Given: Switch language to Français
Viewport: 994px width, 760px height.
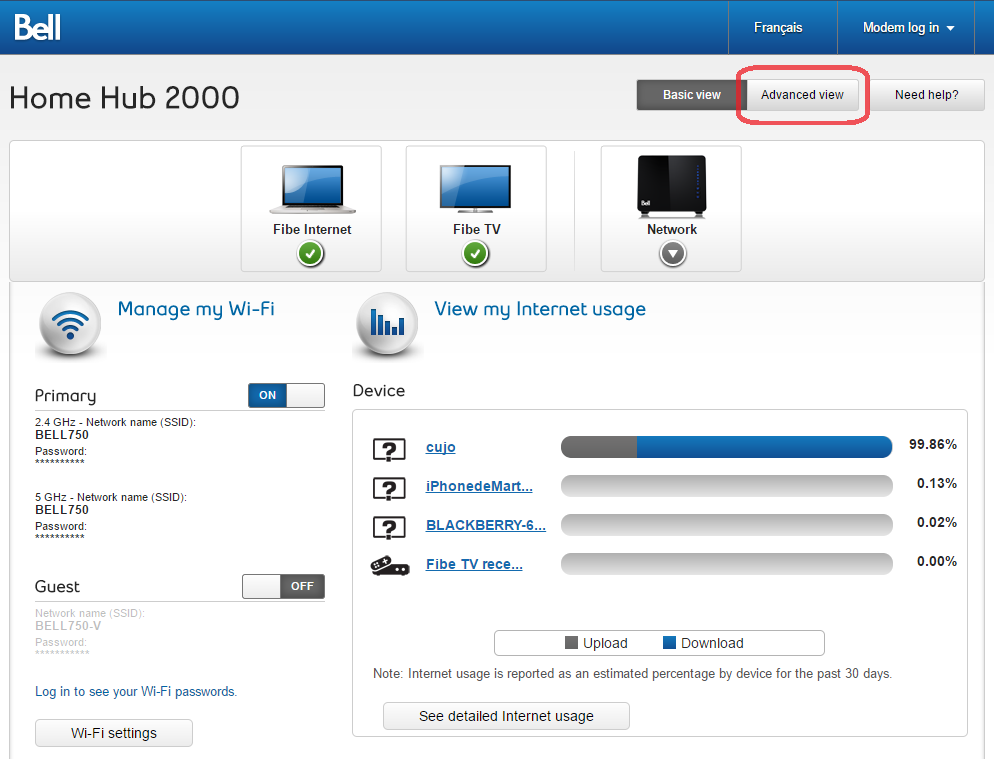Looking at the screenshot, I should [x=778, y=27].
